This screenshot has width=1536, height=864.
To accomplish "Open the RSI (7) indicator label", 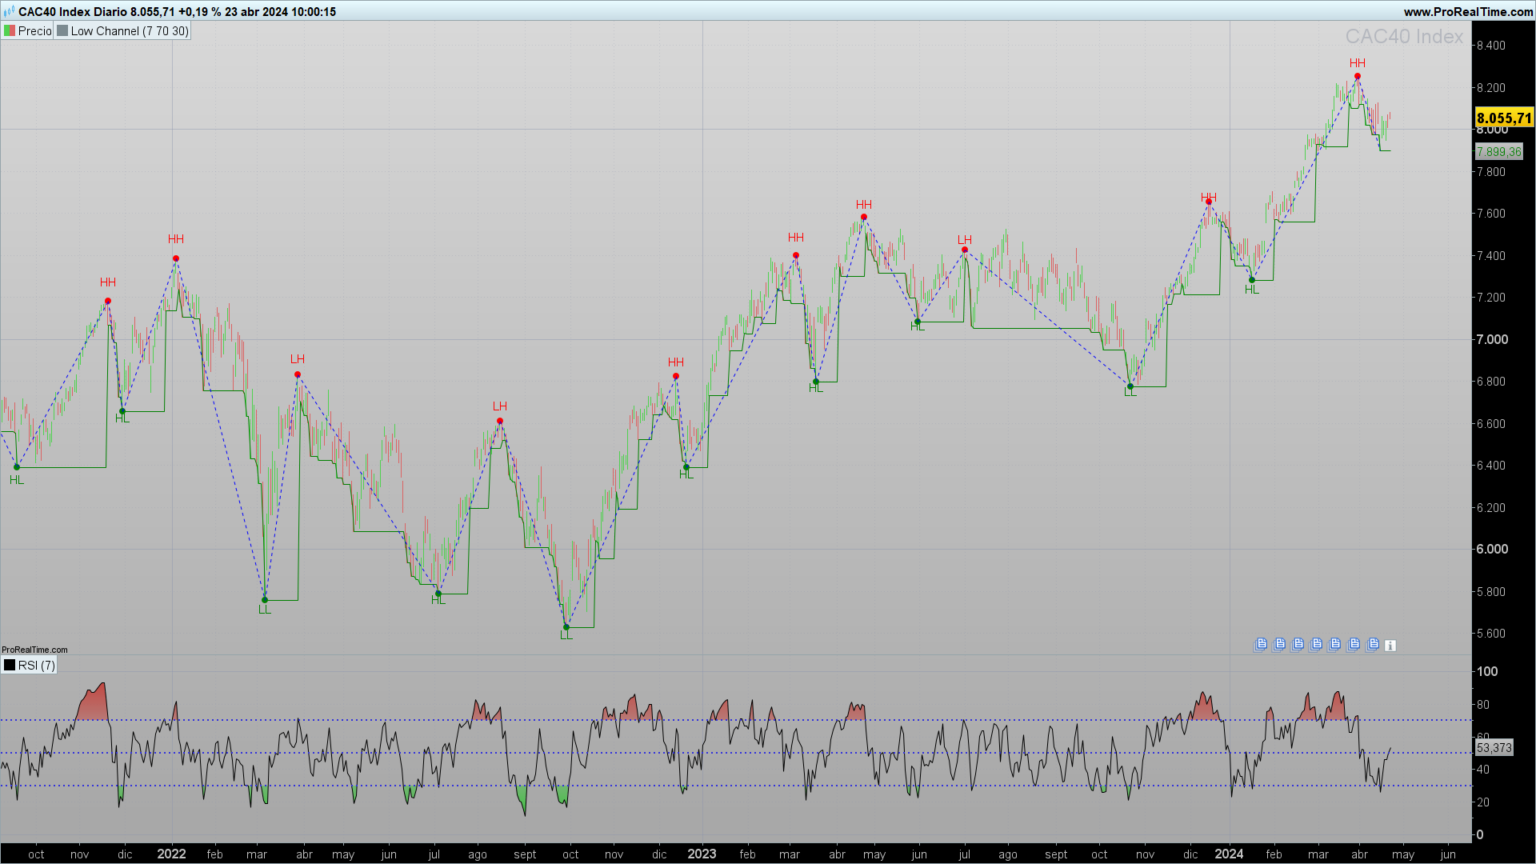I will 36,665.
